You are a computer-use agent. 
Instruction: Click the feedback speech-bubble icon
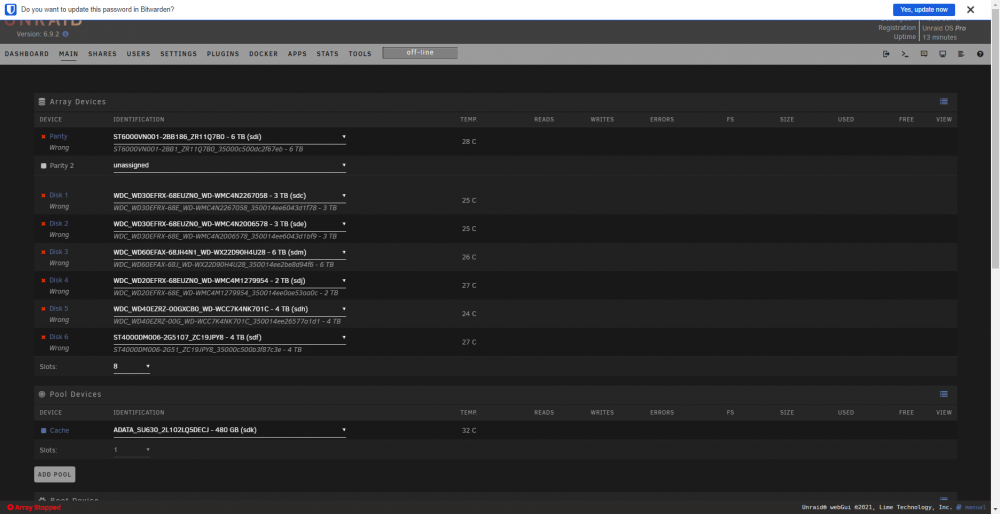tap(923, 54)
